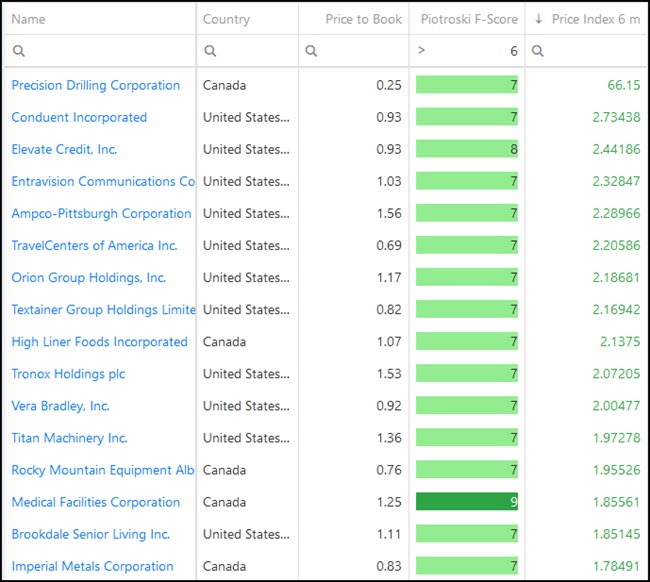650x582 pixels.
Task: Open Entravision Communications link
Action: click(103, 182)
